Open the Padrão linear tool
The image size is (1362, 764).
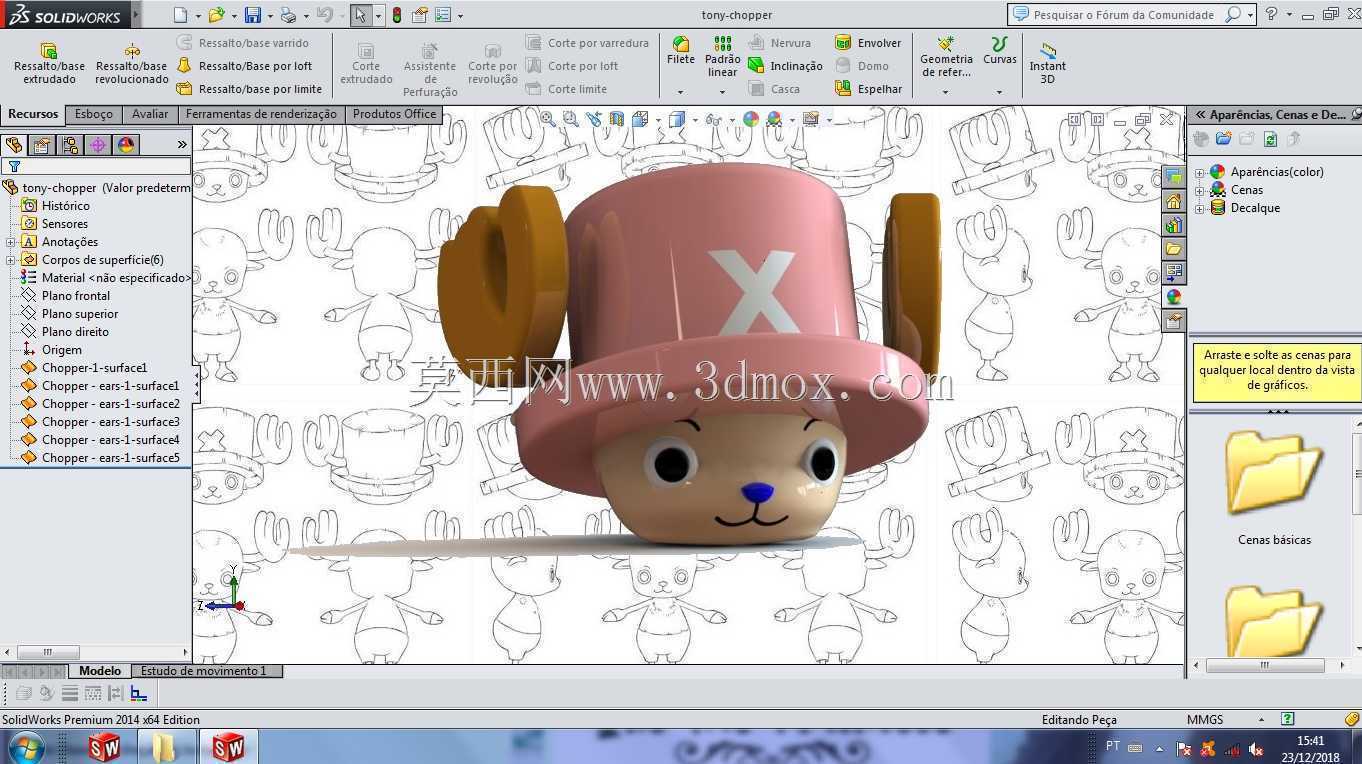pyautogui.click(x=723, y=56)
